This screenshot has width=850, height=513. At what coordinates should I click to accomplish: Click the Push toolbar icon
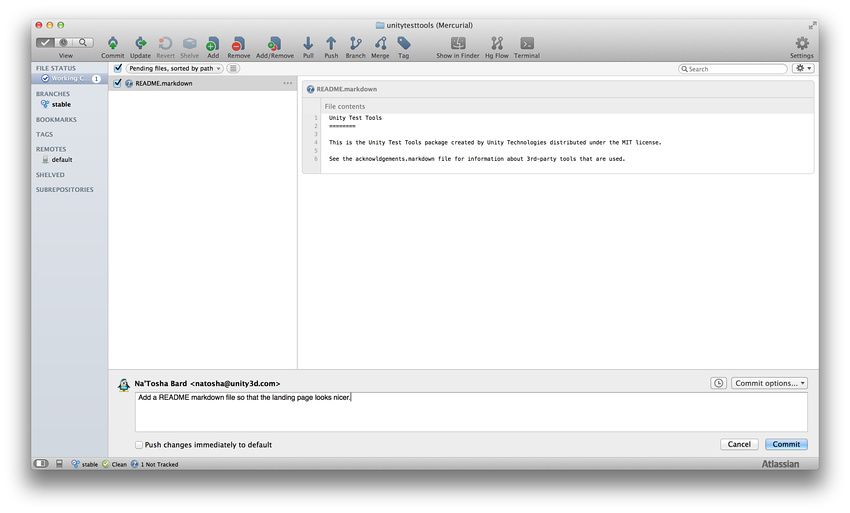tap(331, 44)
